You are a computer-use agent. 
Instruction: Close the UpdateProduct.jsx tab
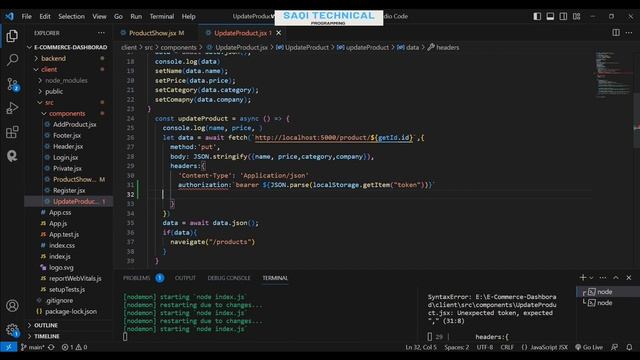(x=278, y=33)
